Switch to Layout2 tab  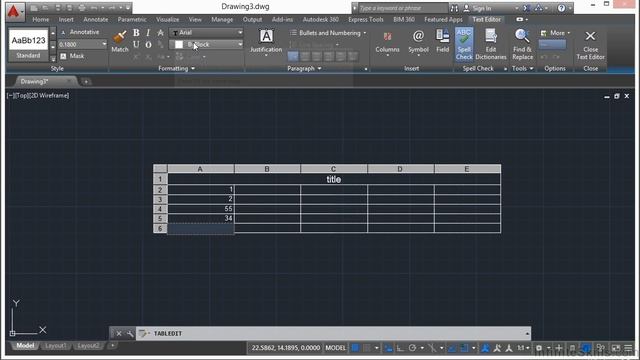click(88, 346)
